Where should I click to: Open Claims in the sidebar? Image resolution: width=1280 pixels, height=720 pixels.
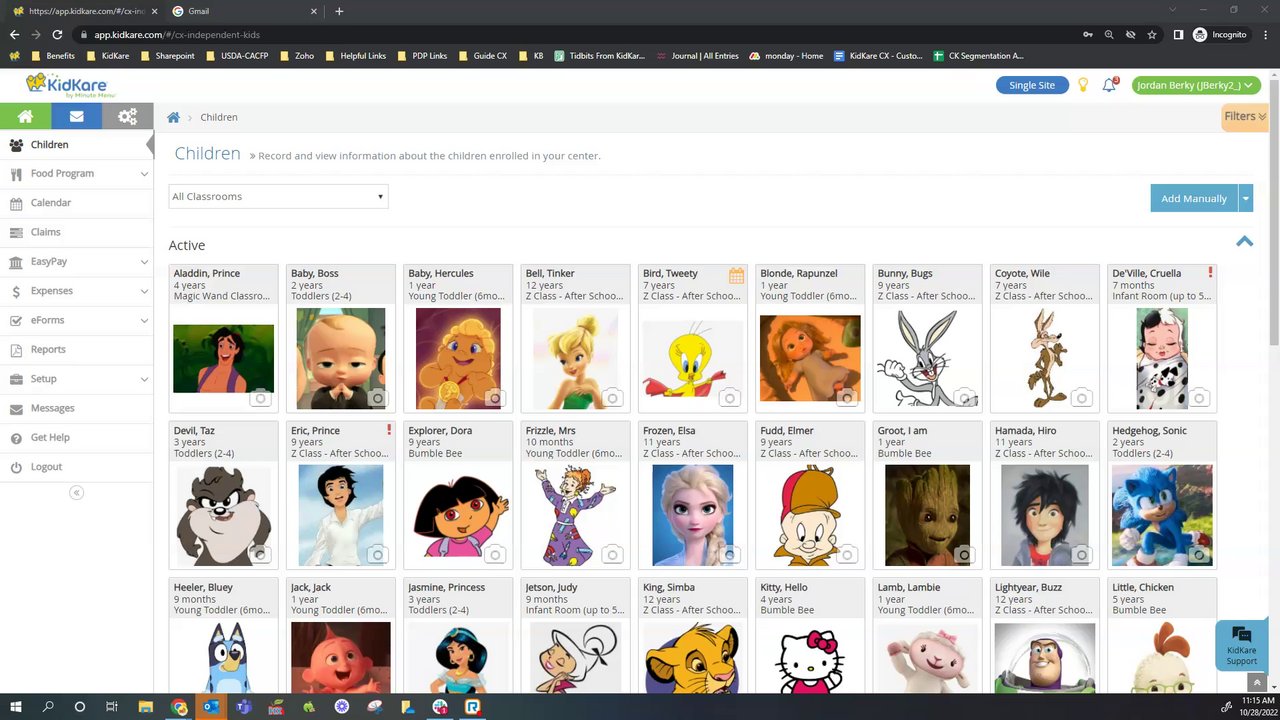point(76,232)
